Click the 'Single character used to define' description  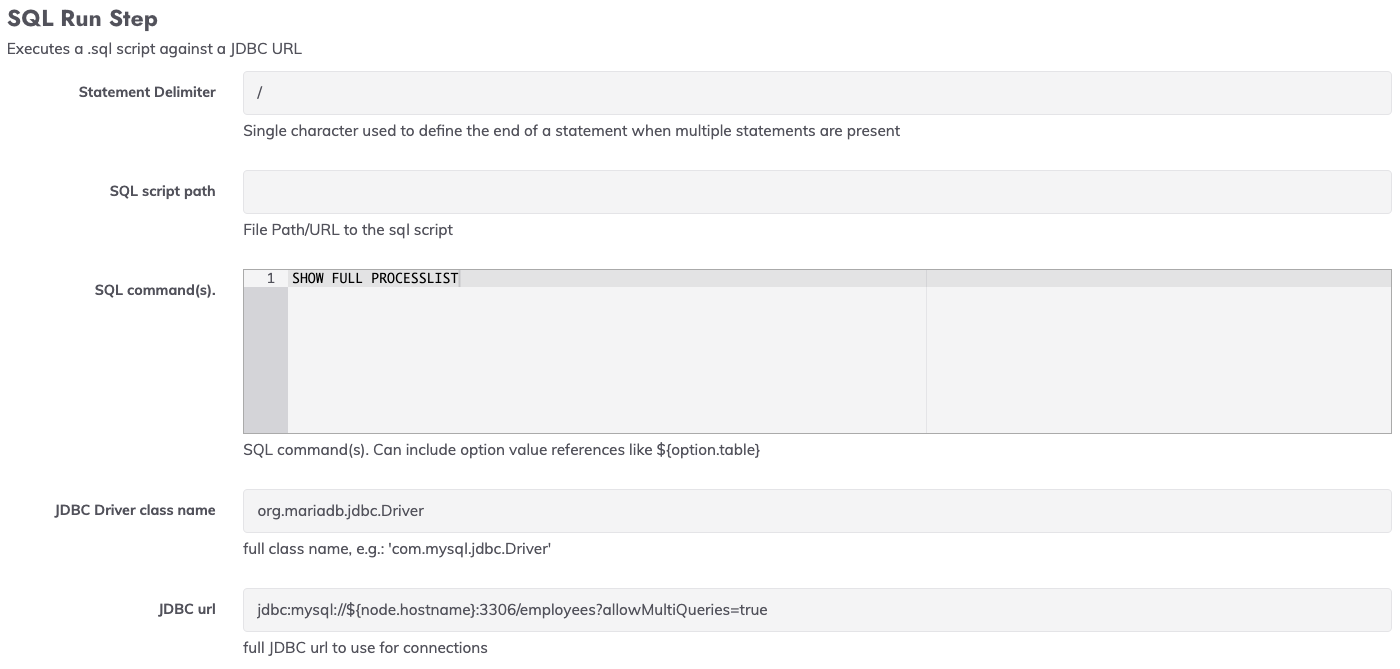571,130
